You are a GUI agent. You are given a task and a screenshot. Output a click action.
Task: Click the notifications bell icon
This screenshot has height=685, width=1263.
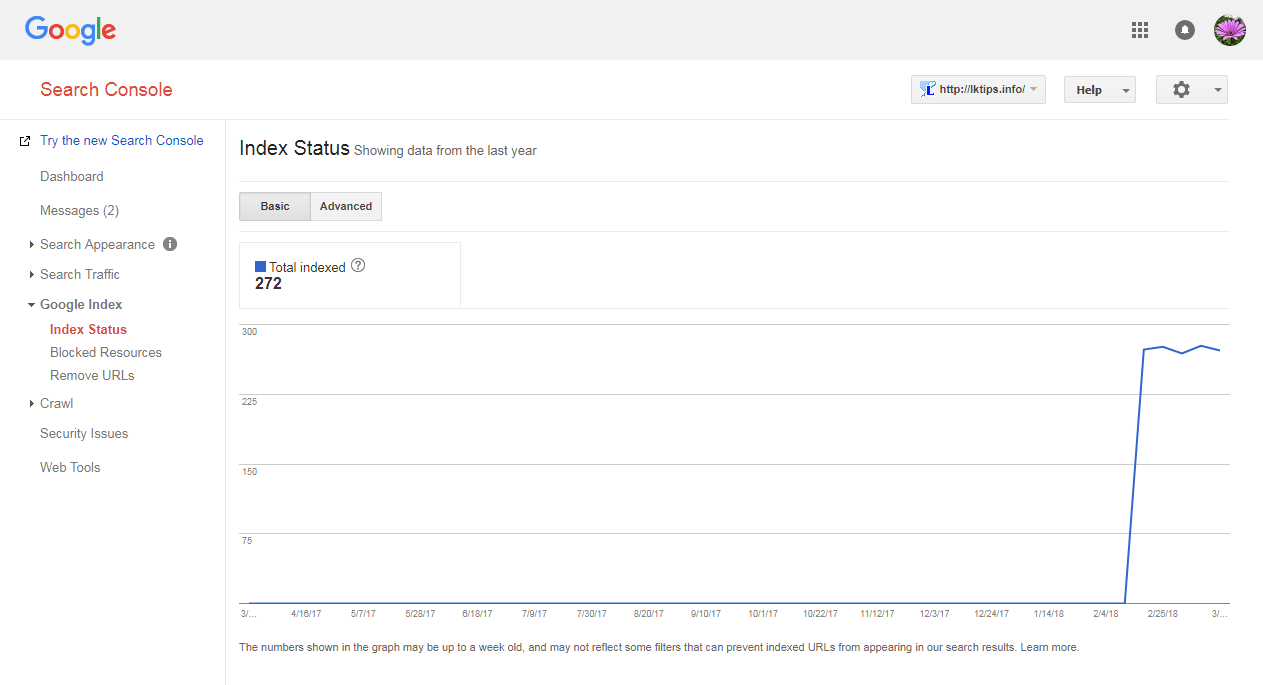(1185, 30)
